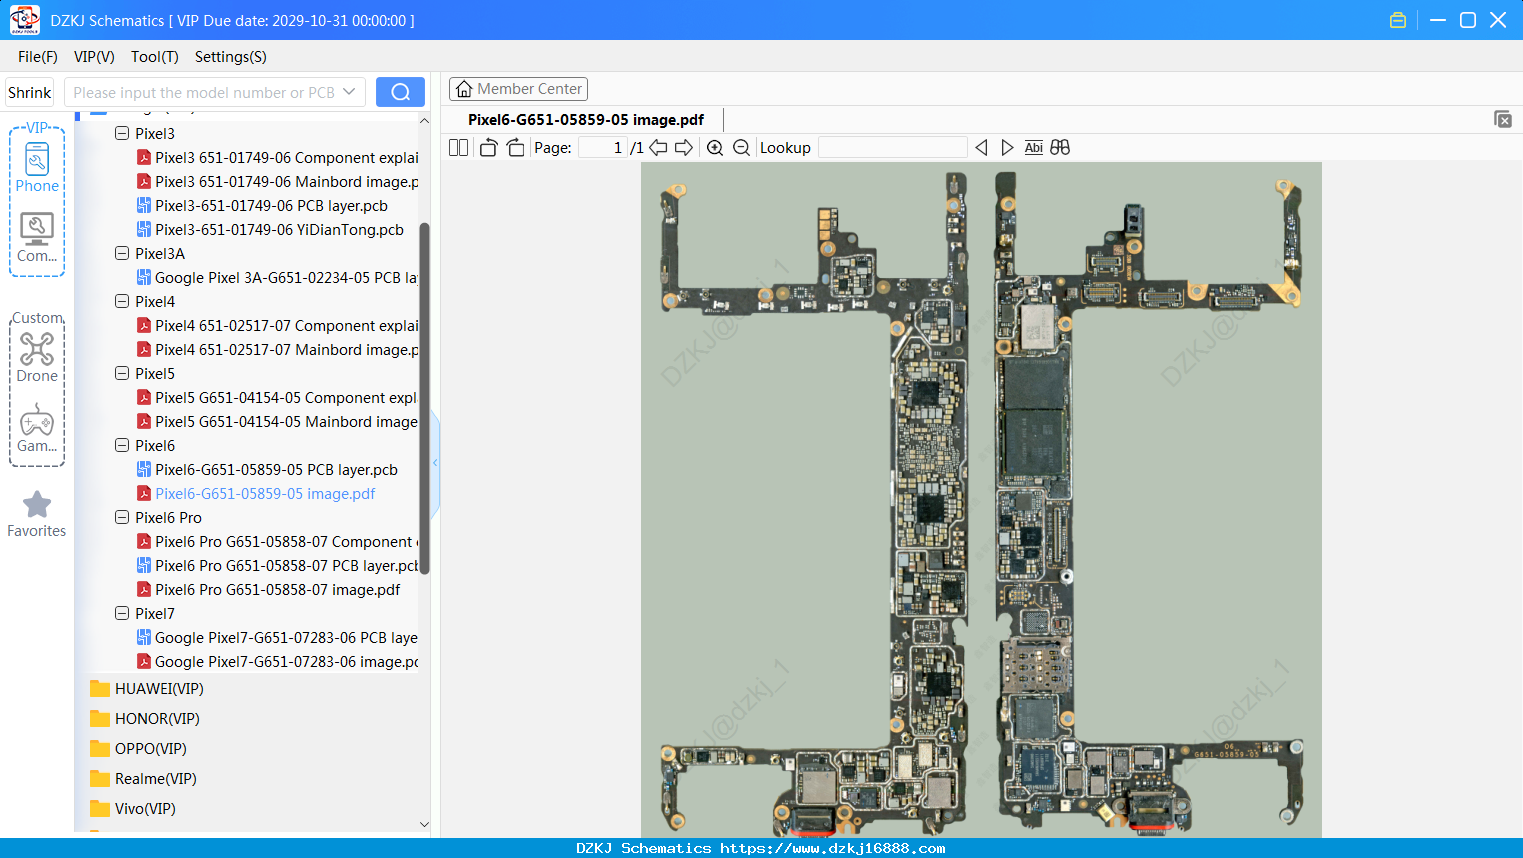Collapse side panel with splitter handle
1523x858 pixels.
[x=435, y=463]
